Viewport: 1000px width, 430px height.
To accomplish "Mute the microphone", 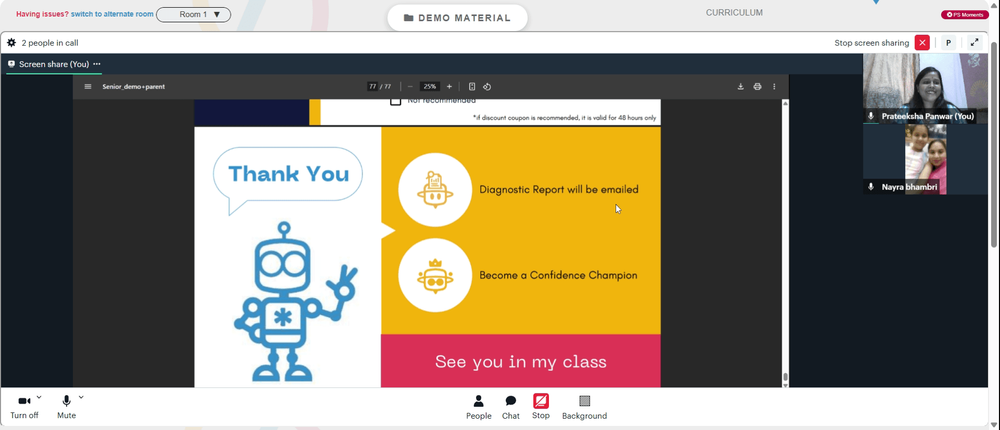I will pyautogui.click(x=66, y=406).
